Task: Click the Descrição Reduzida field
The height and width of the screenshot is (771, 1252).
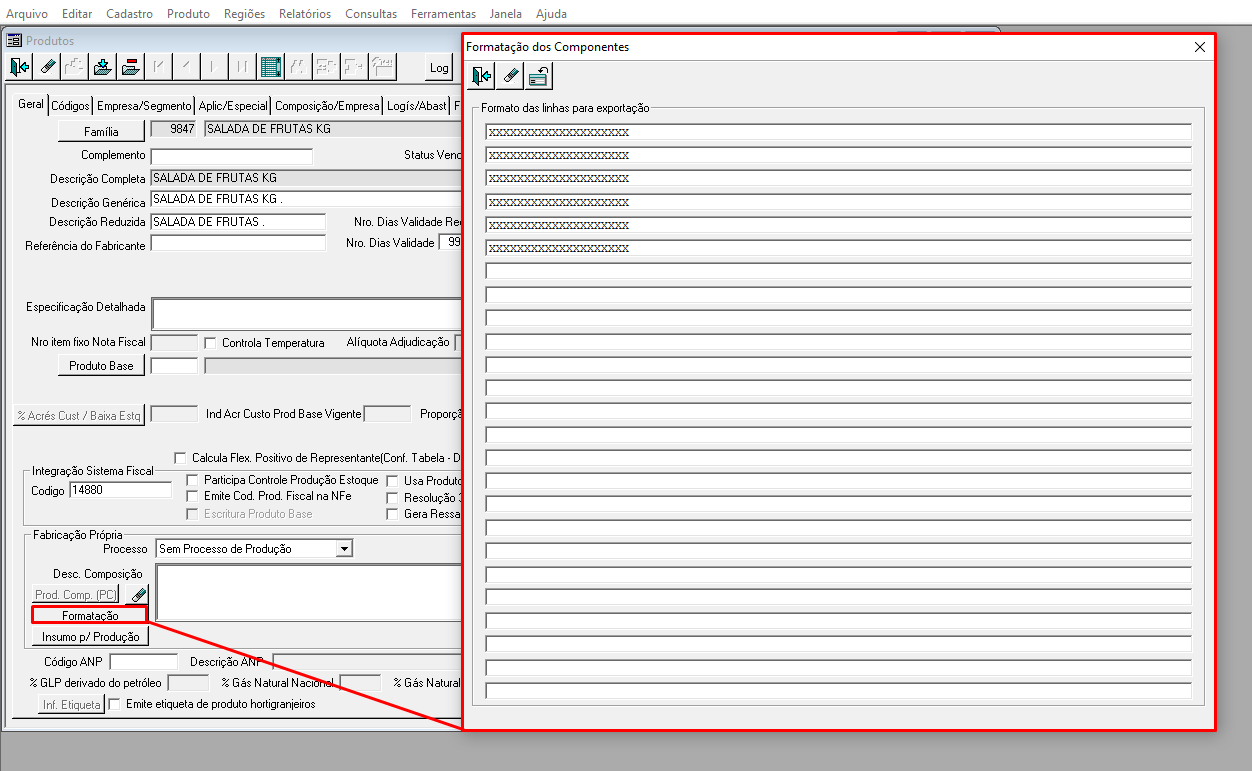Action: click(238, 222)
